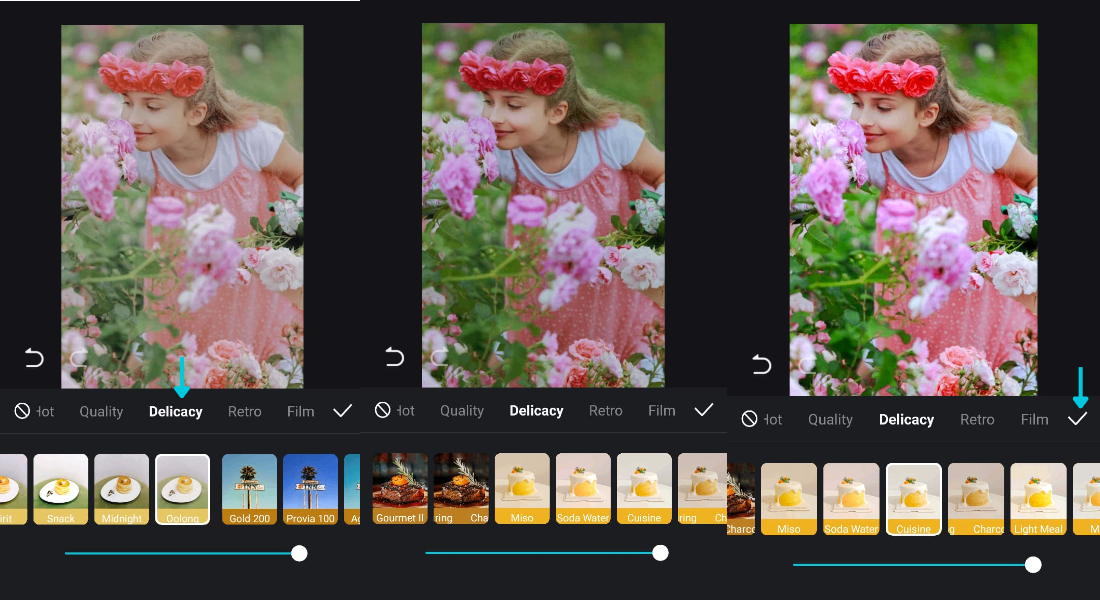This screenshot has width=1100, height=600.
Task: Tap undo arrow in the right panel
Action: point(762,364)
